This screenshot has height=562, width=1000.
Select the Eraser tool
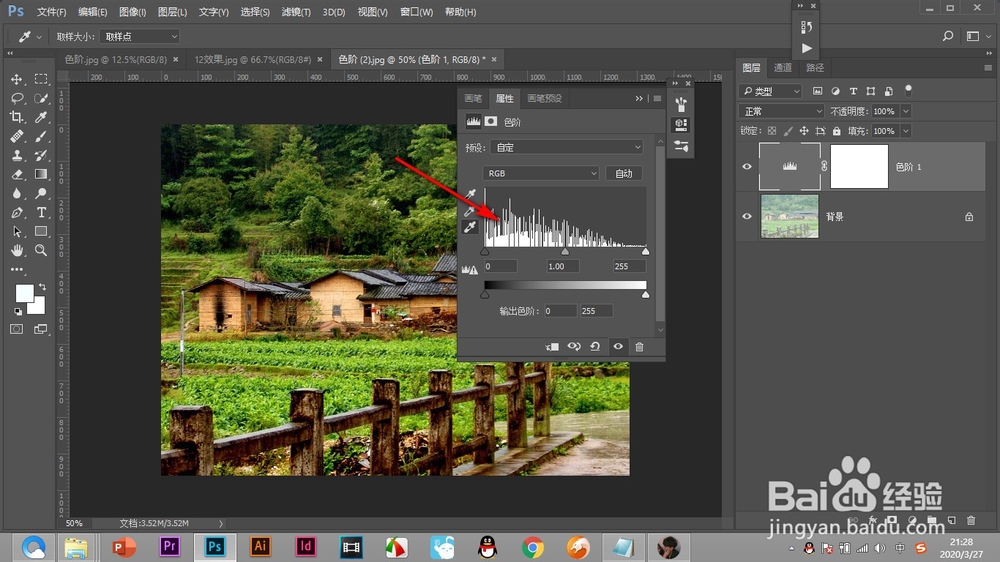pos(17,174)
